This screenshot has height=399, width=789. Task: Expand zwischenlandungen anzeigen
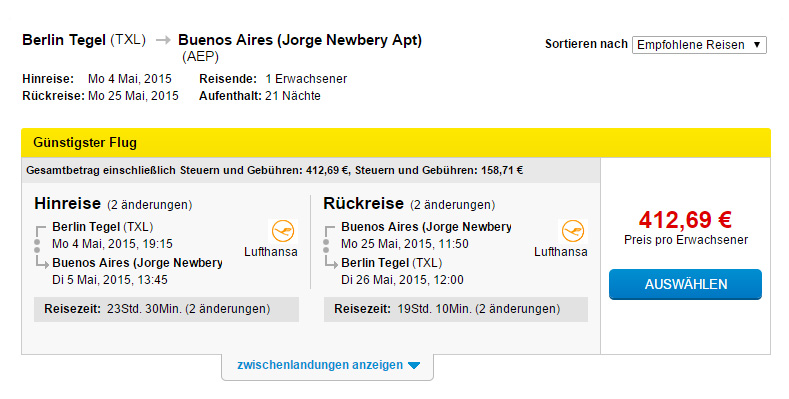(328, 365)
